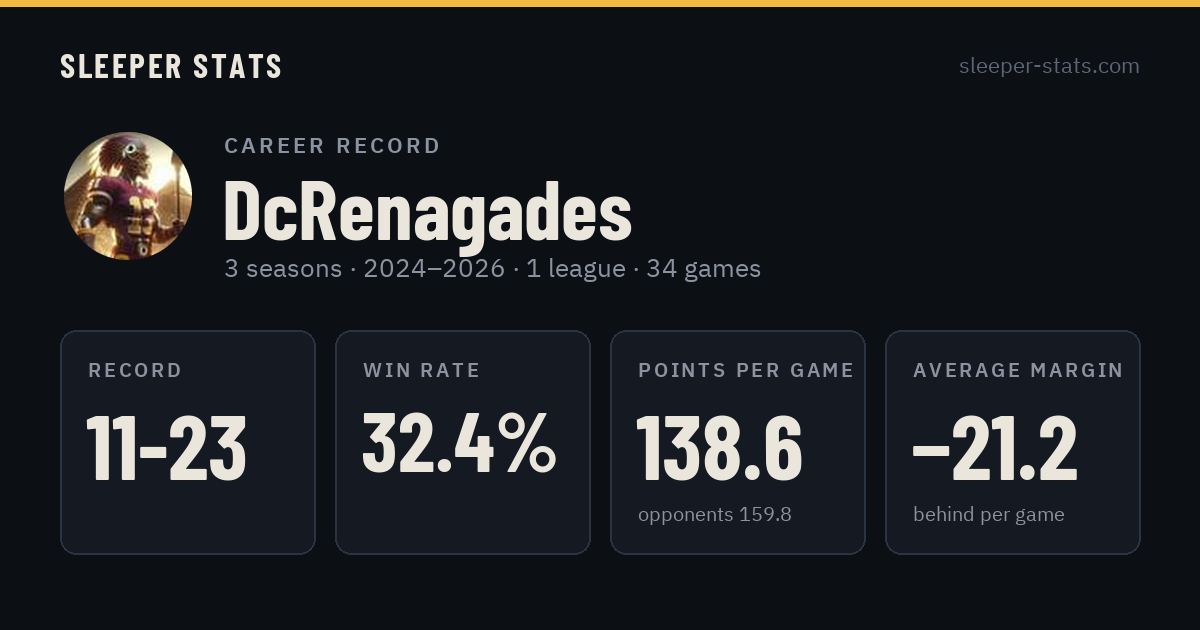Click the 138.6 points value
Image resolution: width=1200 pixels, height=630 pixels.
coord(719,448)
